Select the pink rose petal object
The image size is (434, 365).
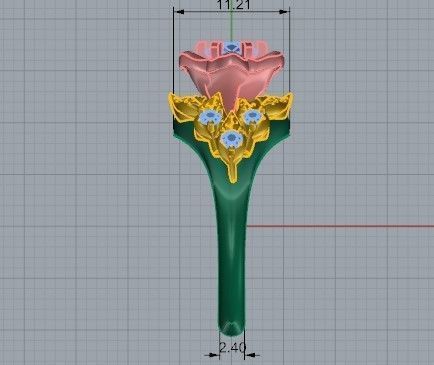231,75
